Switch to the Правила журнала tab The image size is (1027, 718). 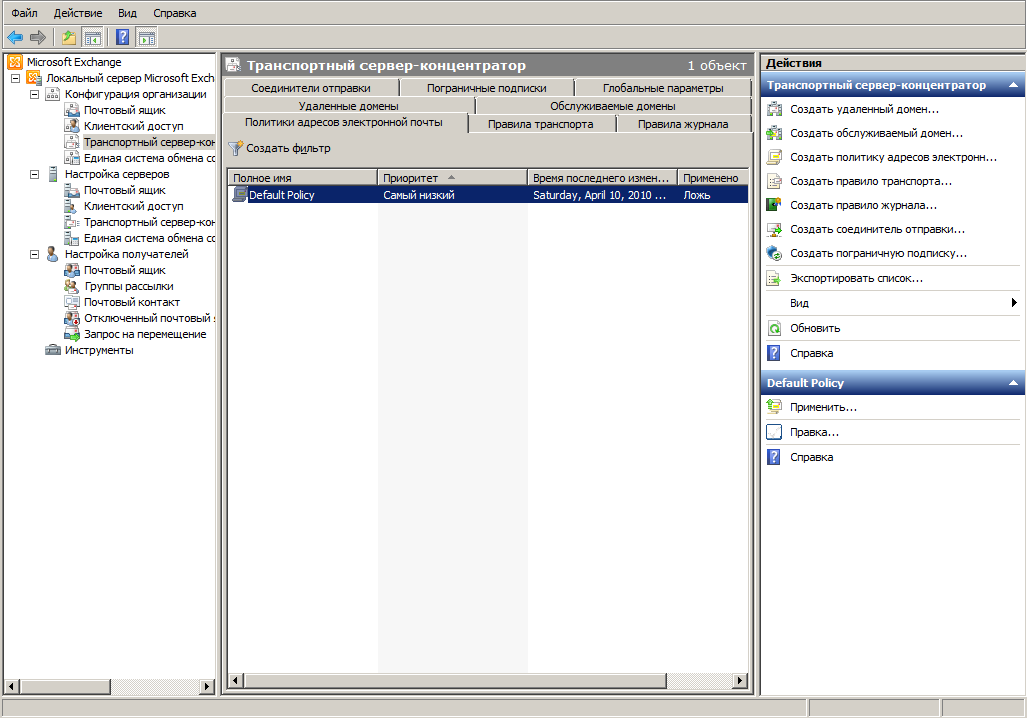[x=683, y=124]
